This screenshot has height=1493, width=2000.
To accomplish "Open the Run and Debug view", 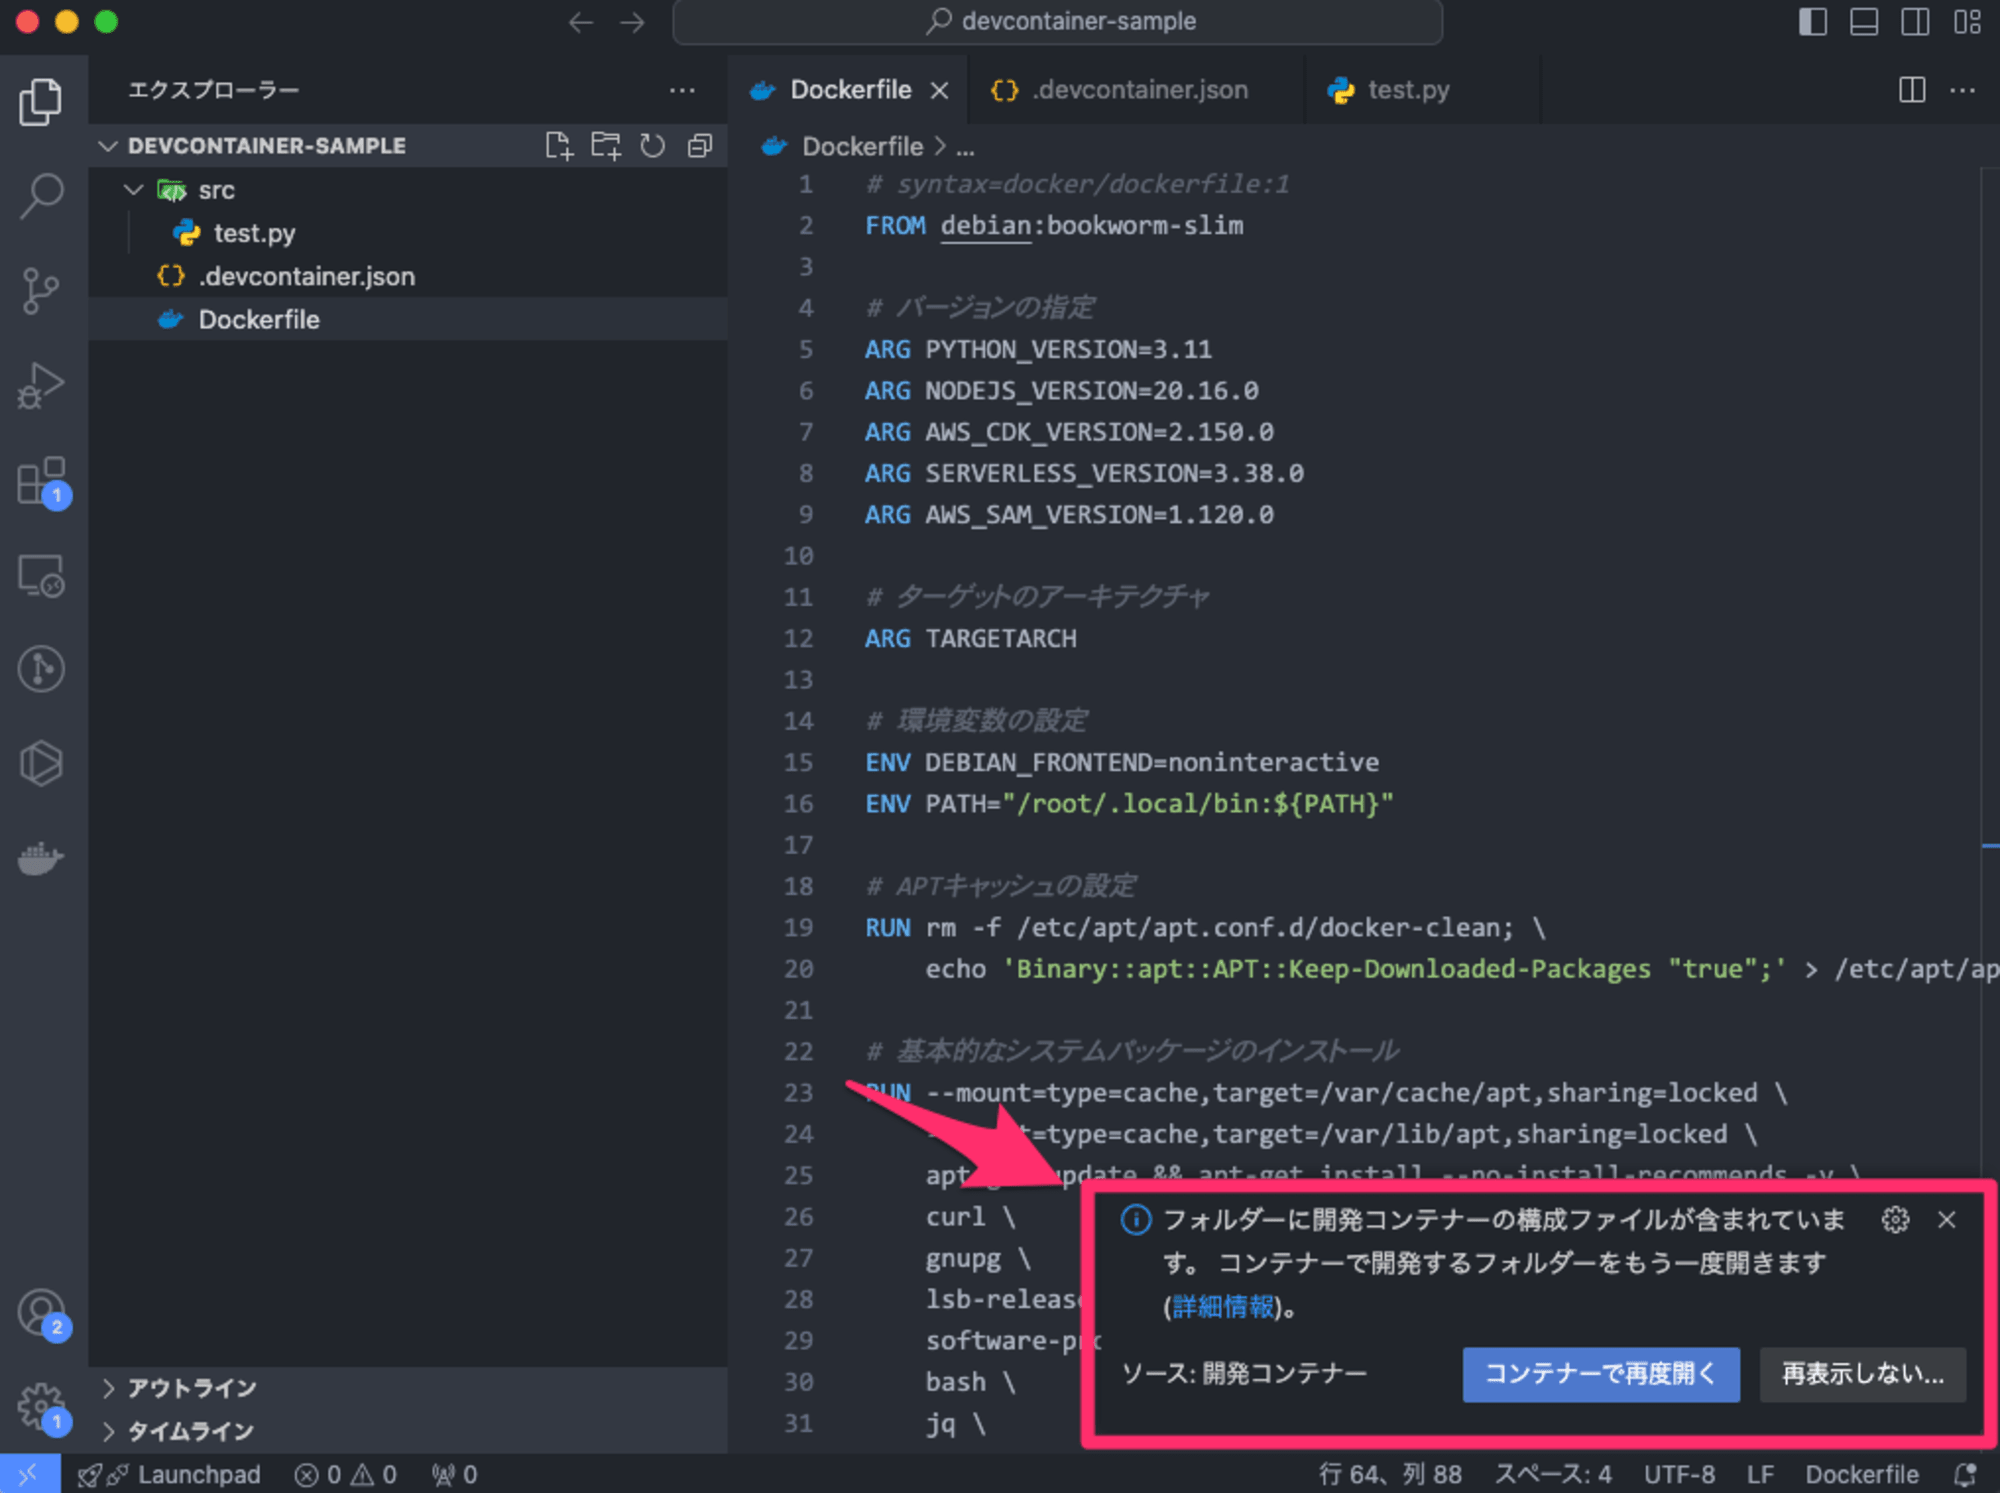I will (41, 385).
